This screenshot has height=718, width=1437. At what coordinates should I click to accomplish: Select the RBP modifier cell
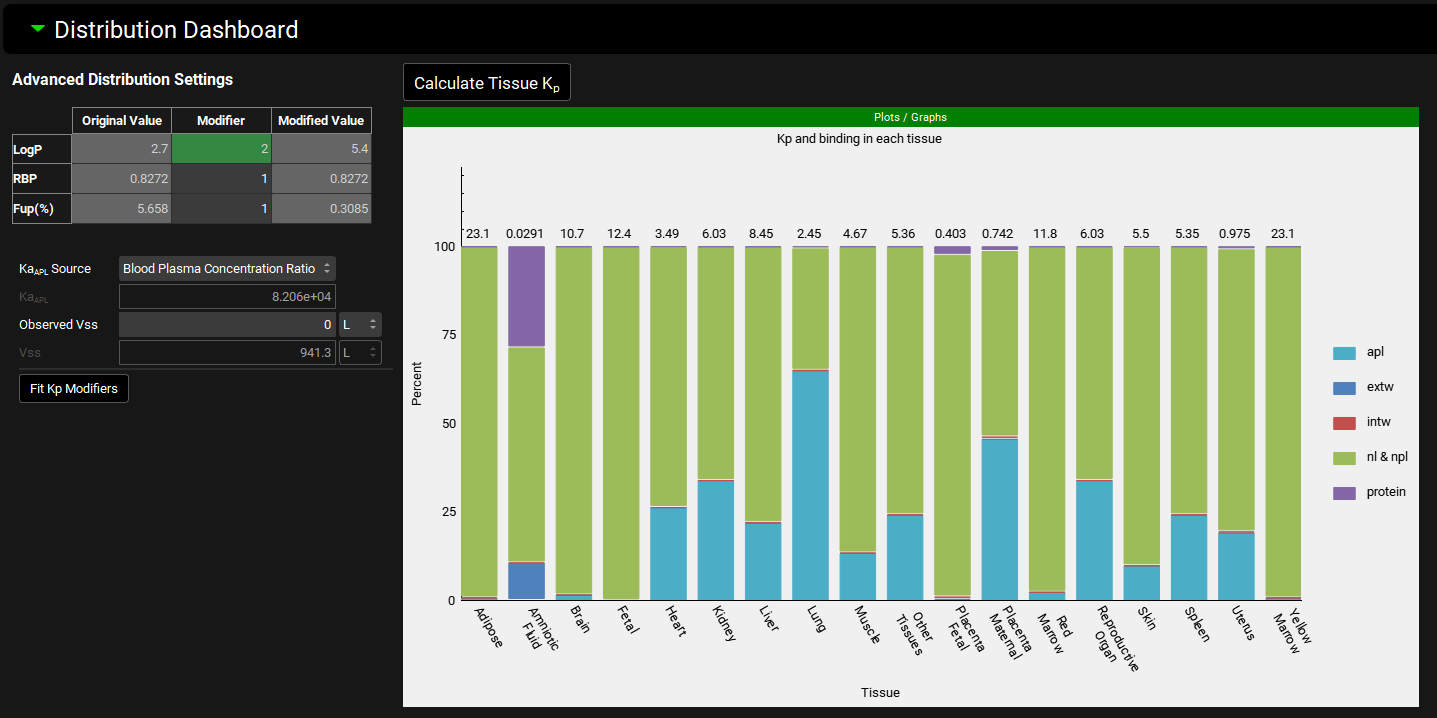[x=221, y=179]
